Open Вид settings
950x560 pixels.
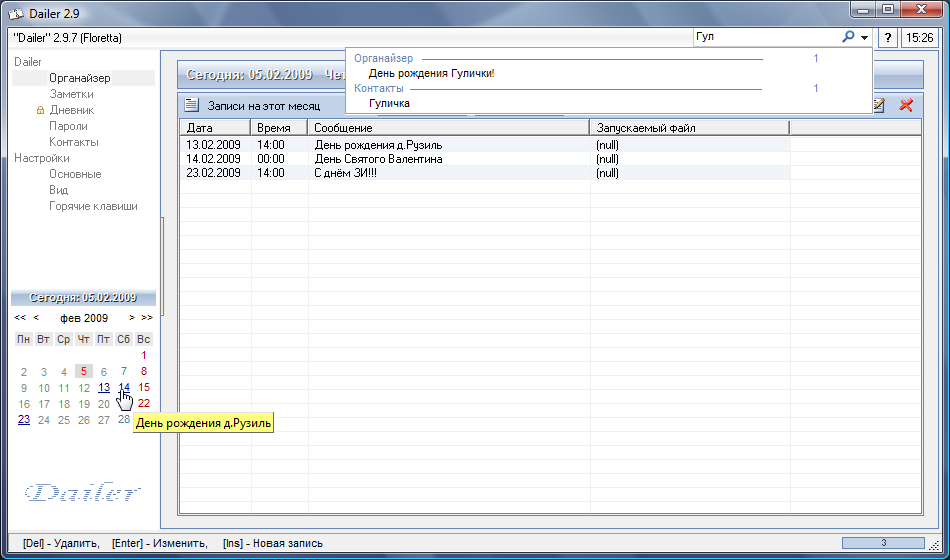pos(58,190)
